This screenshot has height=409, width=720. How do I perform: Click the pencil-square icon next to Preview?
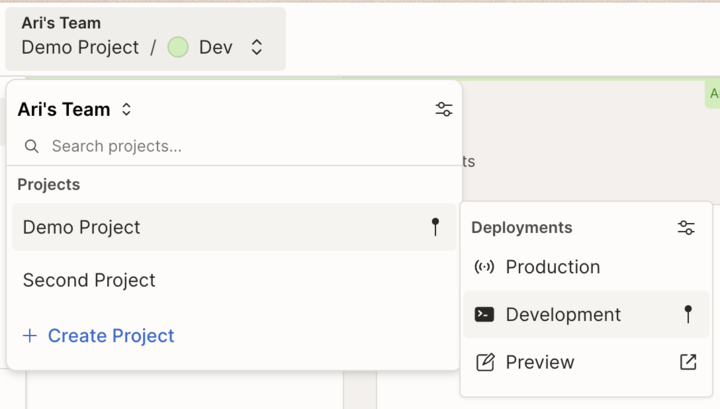click(485, 362)
